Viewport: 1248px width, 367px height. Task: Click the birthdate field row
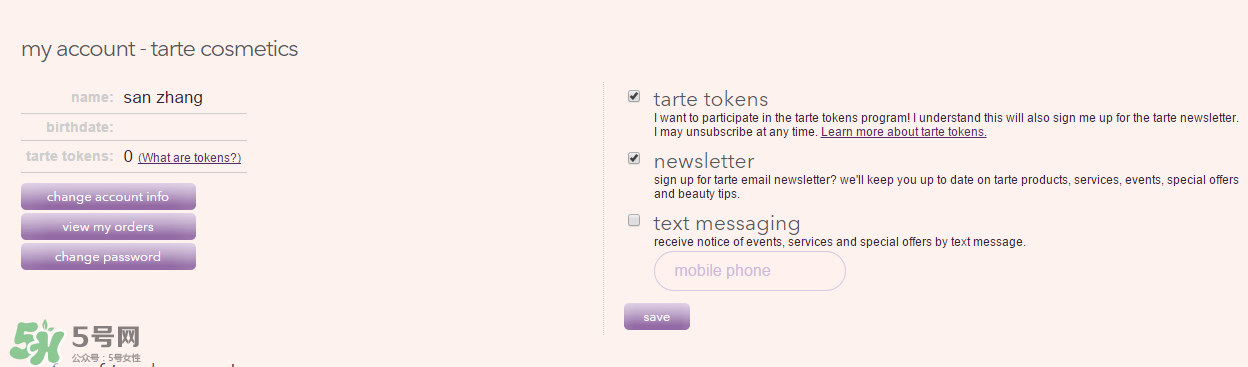pos(134,127)
